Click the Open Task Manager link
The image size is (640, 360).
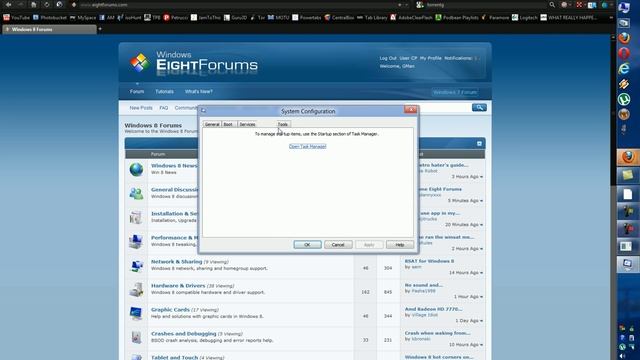(307, 146)
